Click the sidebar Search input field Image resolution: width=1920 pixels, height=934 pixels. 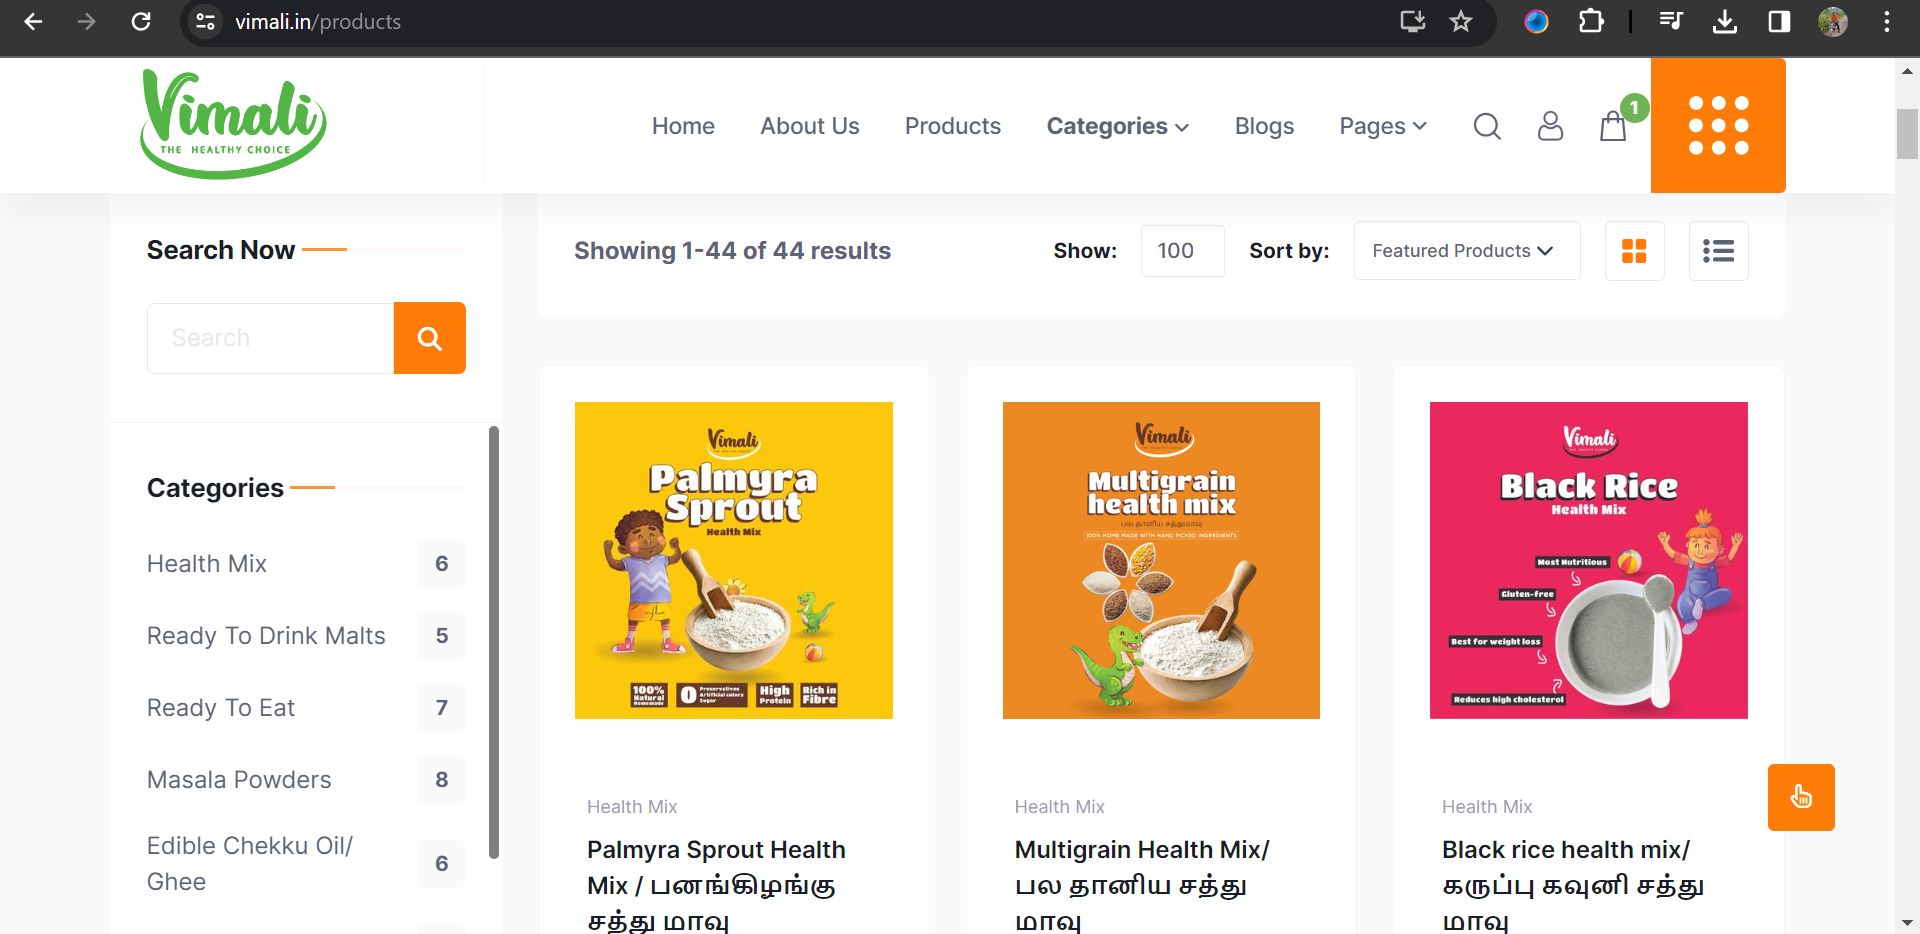pyautogui.click(x=270, y=338)
